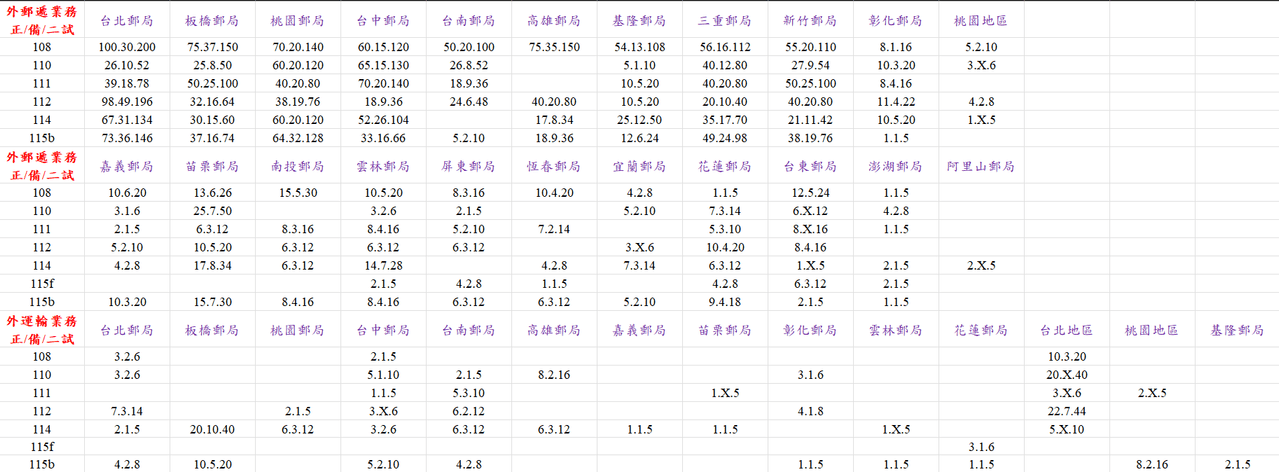Select the 阿里山郵局 column header
The image size is (1279, 472).
point(981,166)
